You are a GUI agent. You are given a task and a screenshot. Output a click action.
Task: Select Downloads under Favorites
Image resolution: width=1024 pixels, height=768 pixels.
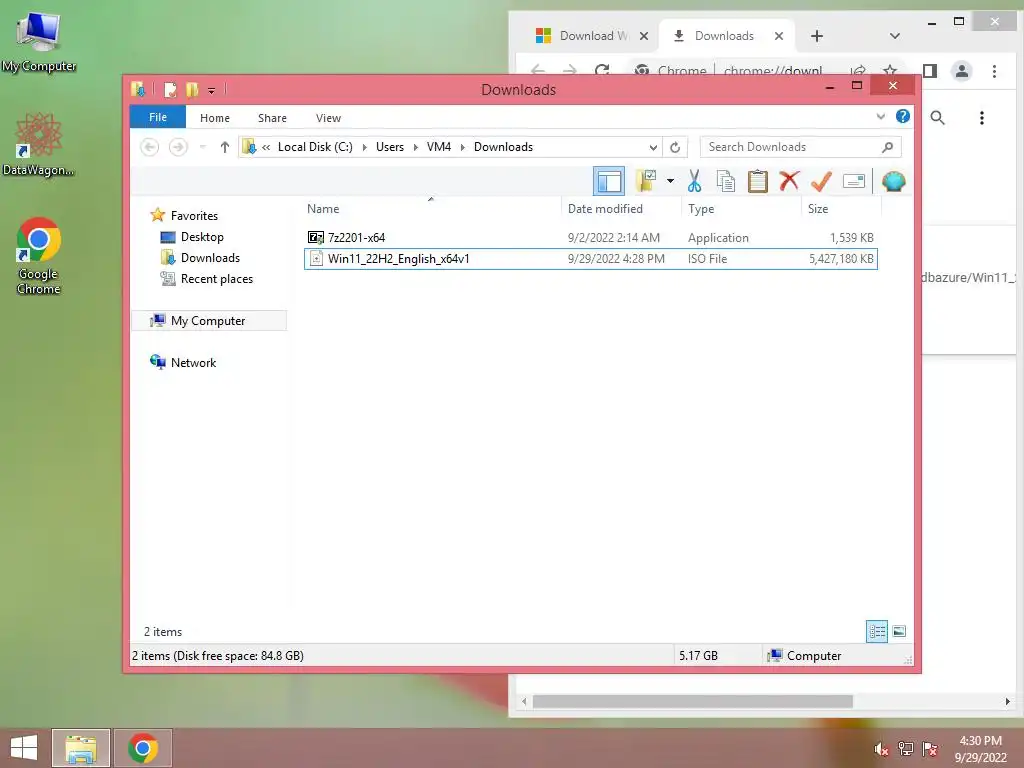click(x=210, y=257)
